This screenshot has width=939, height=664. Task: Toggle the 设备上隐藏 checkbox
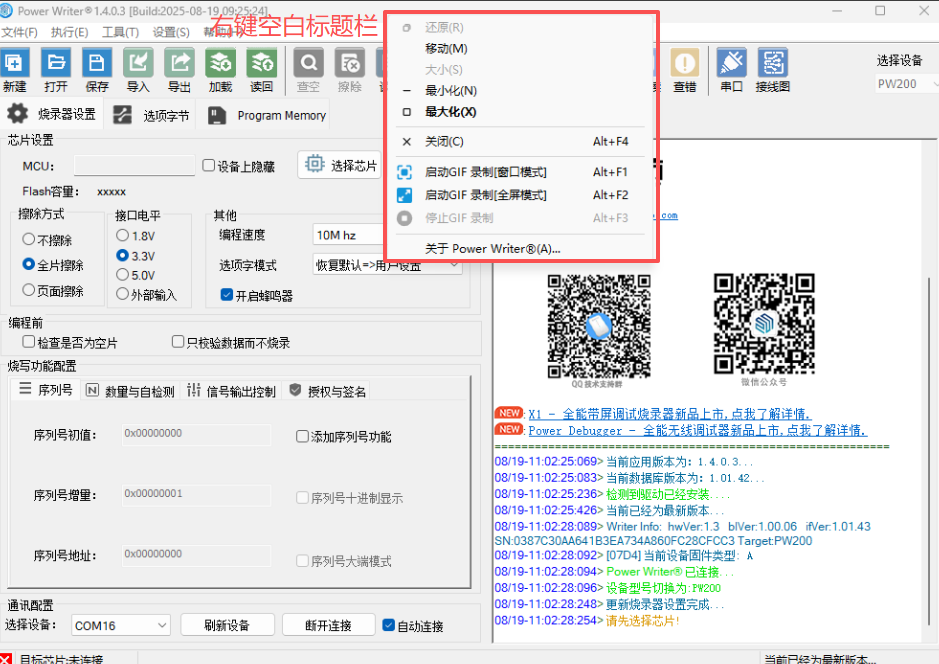208,165
